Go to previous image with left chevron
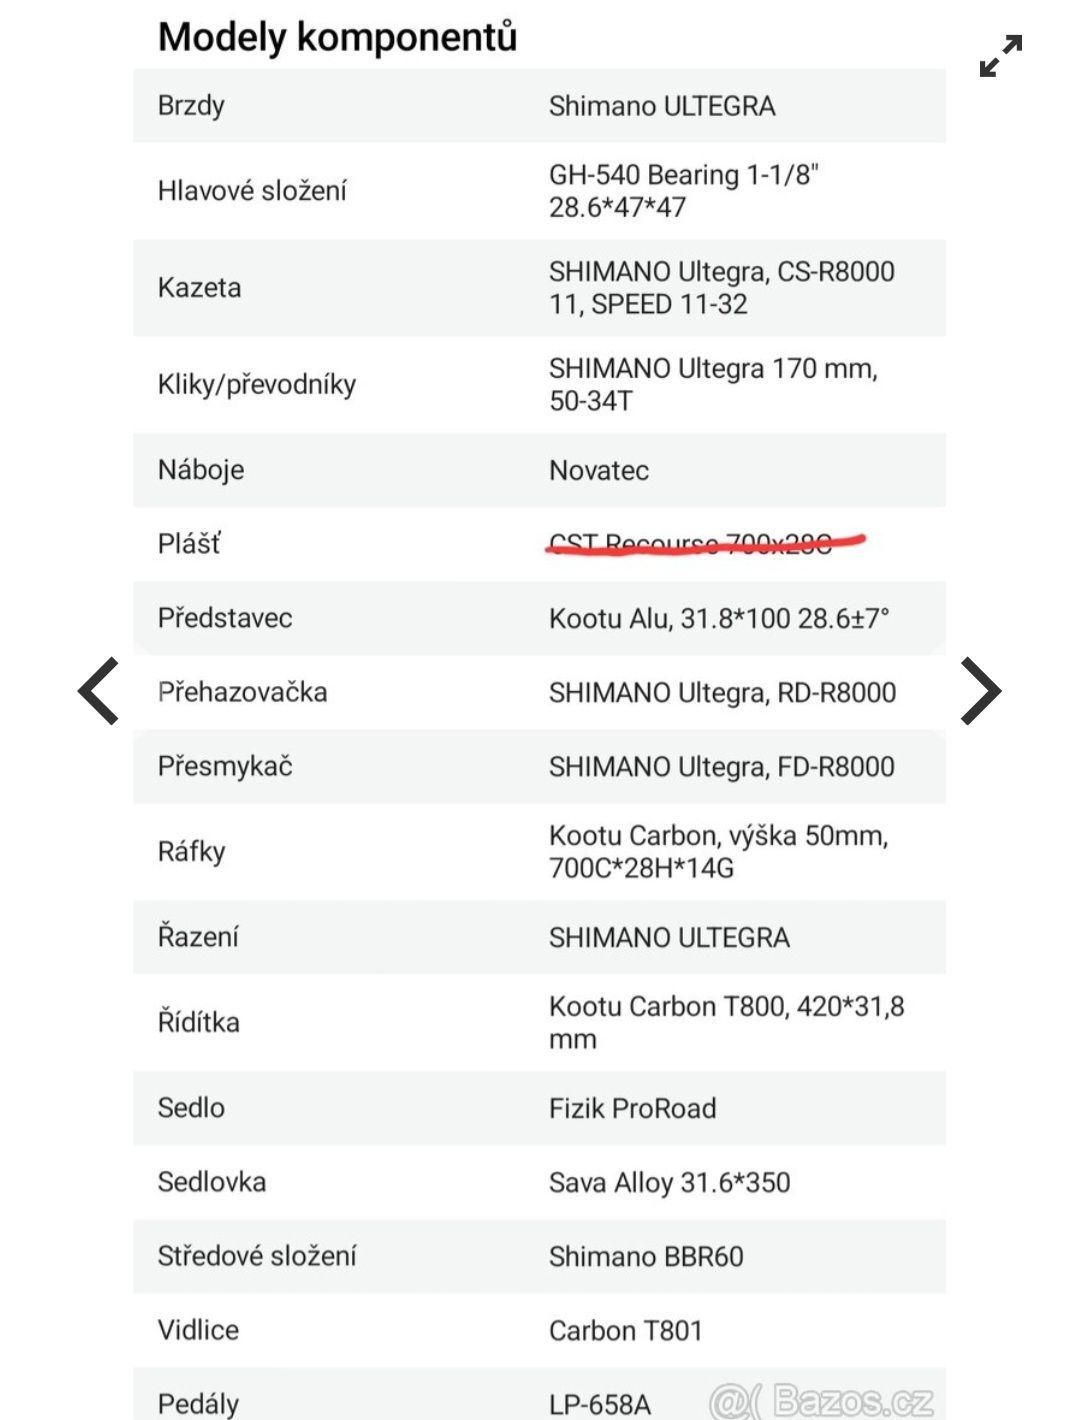The width and height of the screenshot is (1080, 1420). pos(98,691)
